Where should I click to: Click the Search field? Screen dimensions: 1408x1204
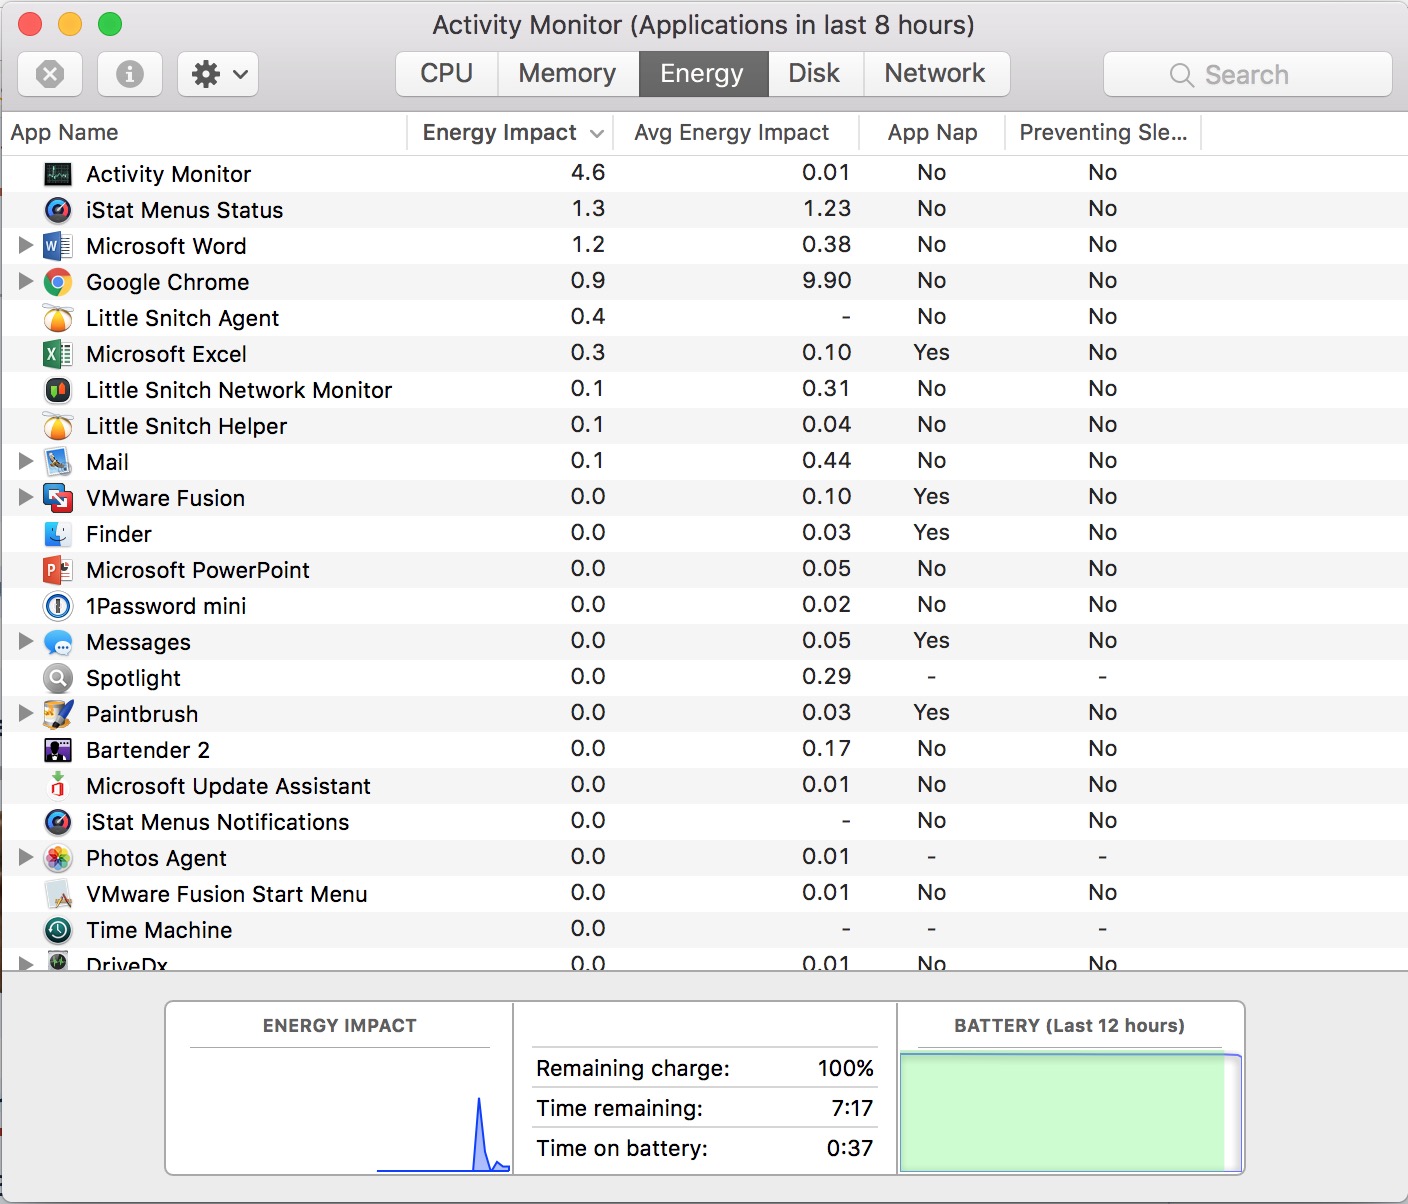[1247, 74]
